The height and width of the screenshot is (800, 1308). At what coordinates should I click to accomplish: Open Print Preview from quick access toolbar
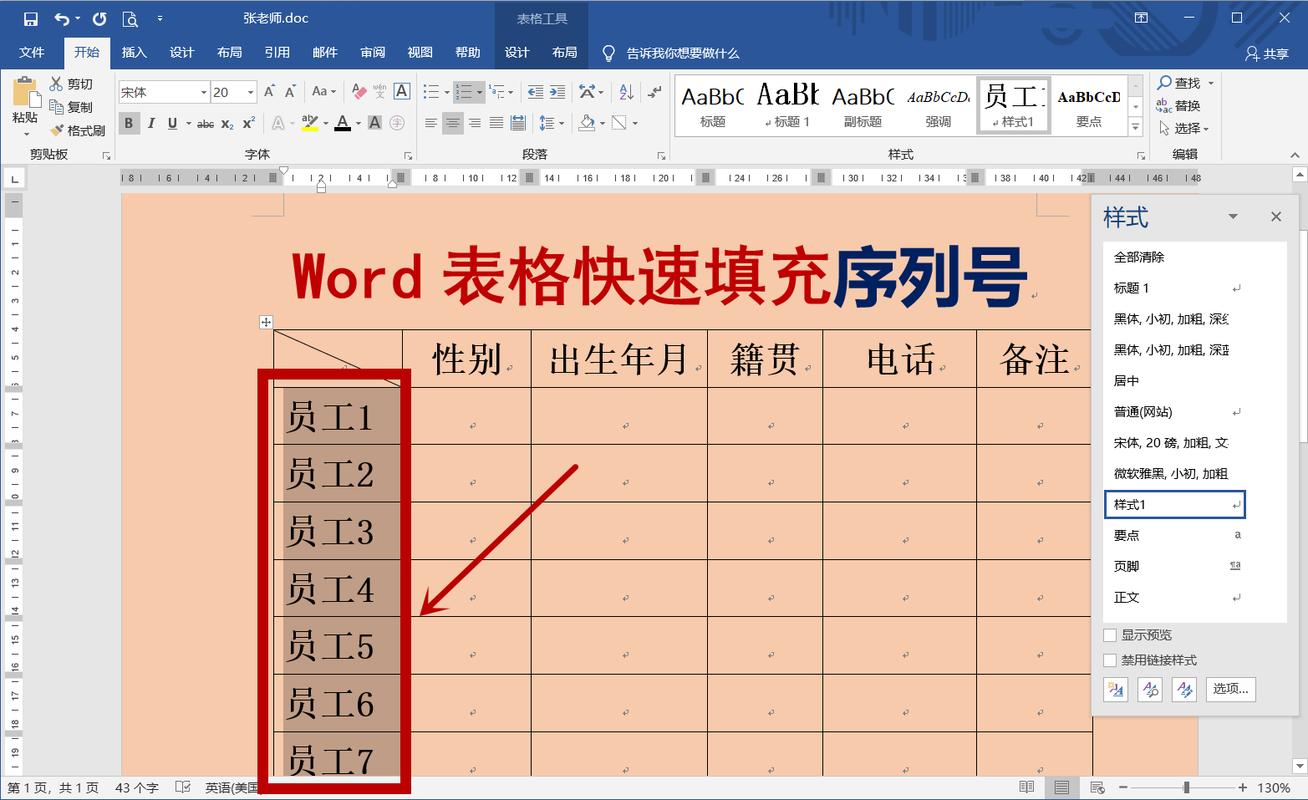click(130, 19)
